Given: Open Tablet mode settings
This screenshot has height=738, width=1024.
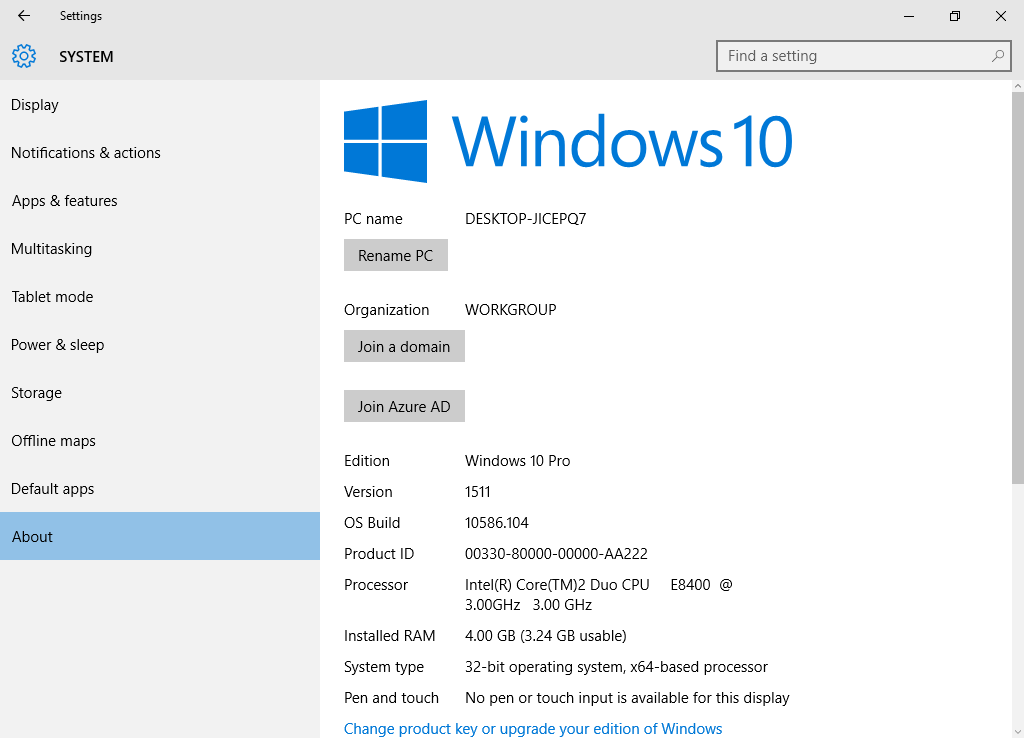Looking at the screenshot, I should [x=160, y=297].
